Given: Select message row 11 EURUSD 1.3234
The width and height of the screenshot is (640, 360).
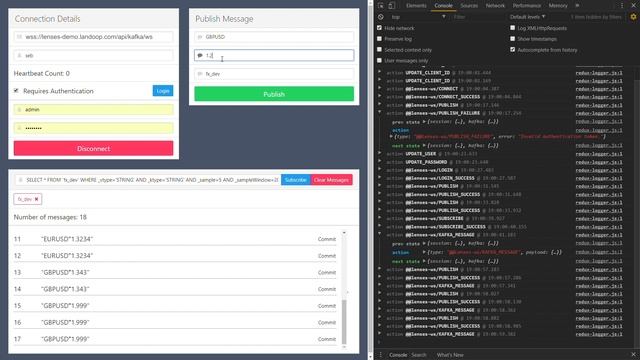Looking at the screenshot, I should 175,239.
